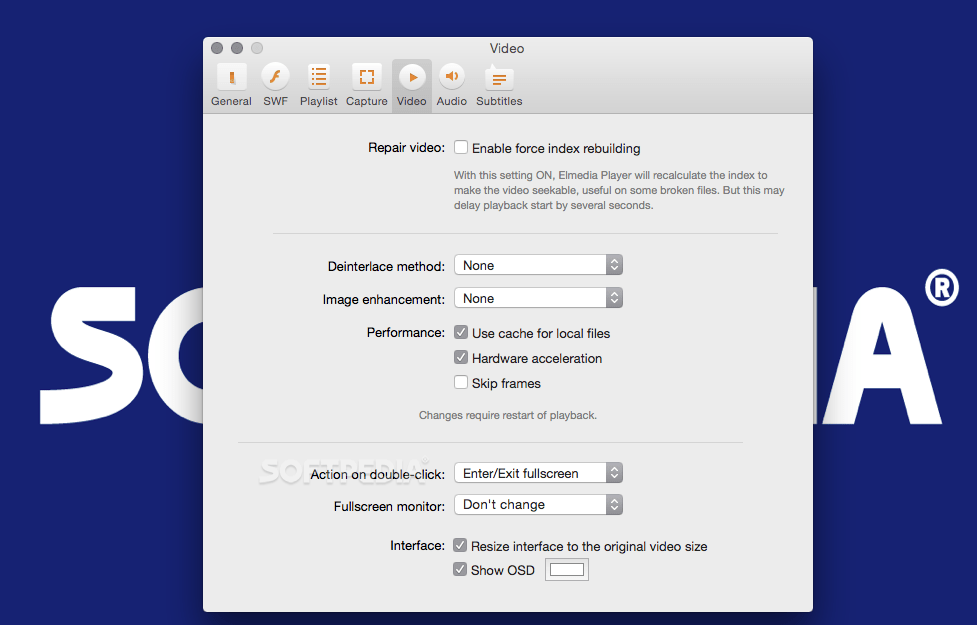Click the SWF lightning bolt icon

point(275,77)
